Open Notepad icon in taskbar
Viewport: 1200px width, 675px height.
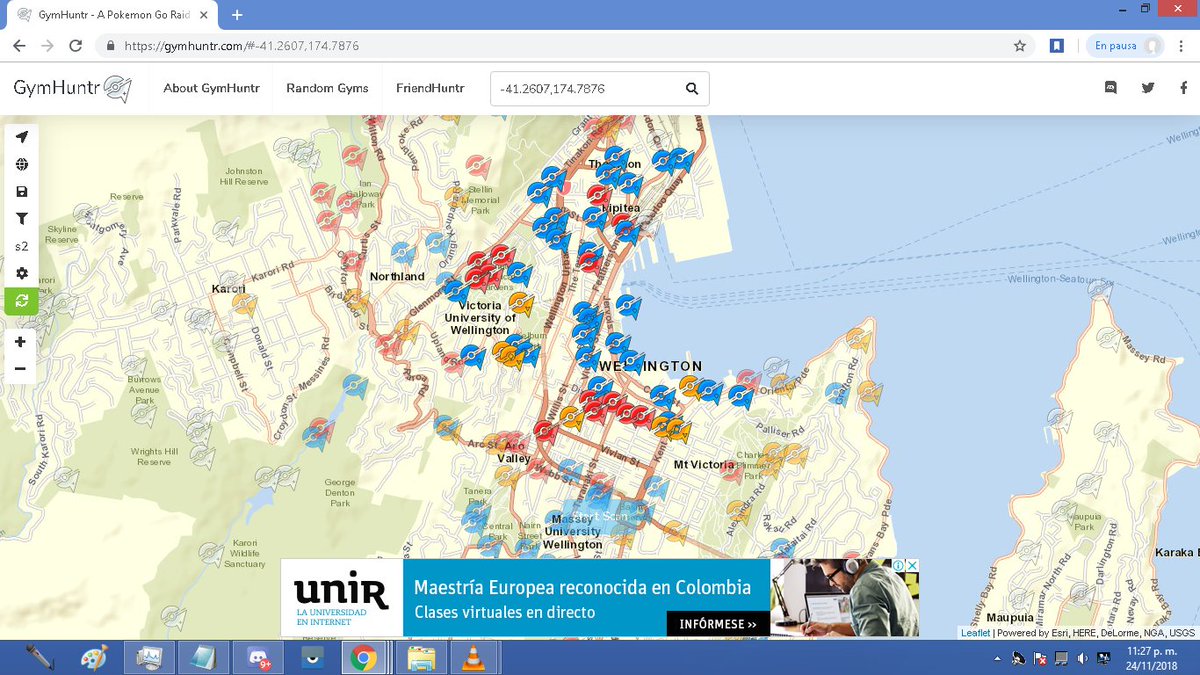pyautogui.click(x=203, y=658)
